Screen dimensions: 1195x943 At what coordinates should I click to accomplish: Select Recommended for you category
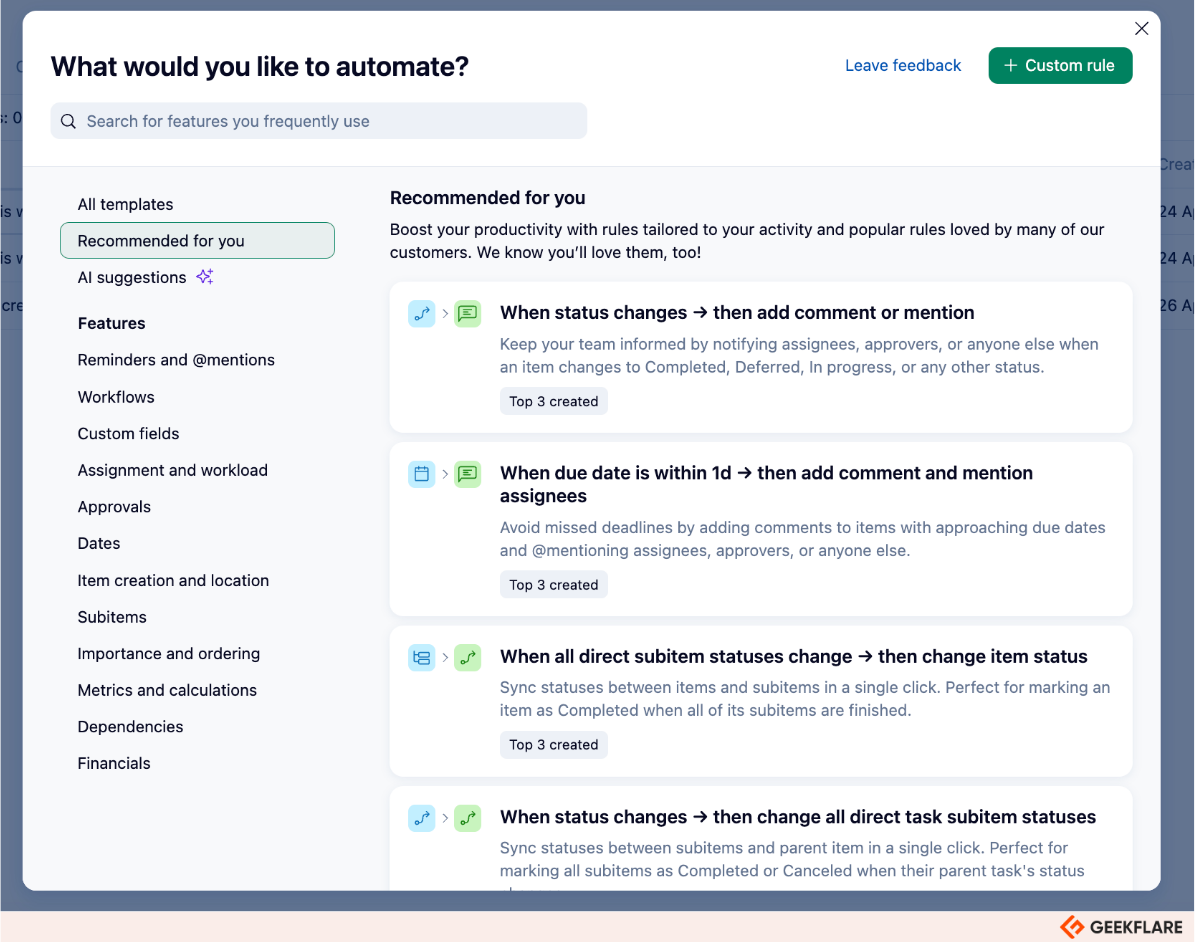(197, 241)
